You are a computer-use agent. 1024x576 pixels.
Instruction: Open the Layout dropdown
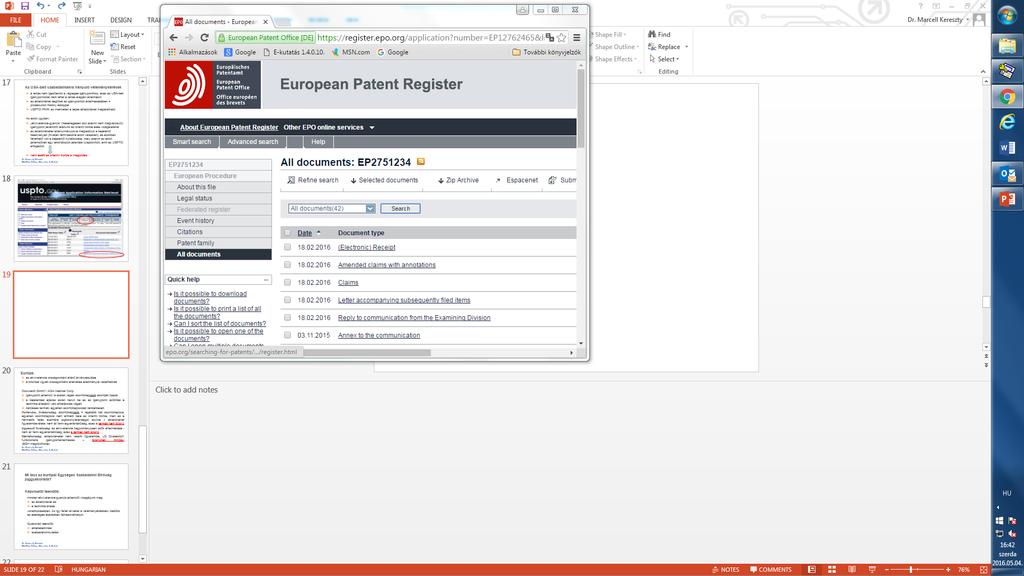[x=127, y=34]
